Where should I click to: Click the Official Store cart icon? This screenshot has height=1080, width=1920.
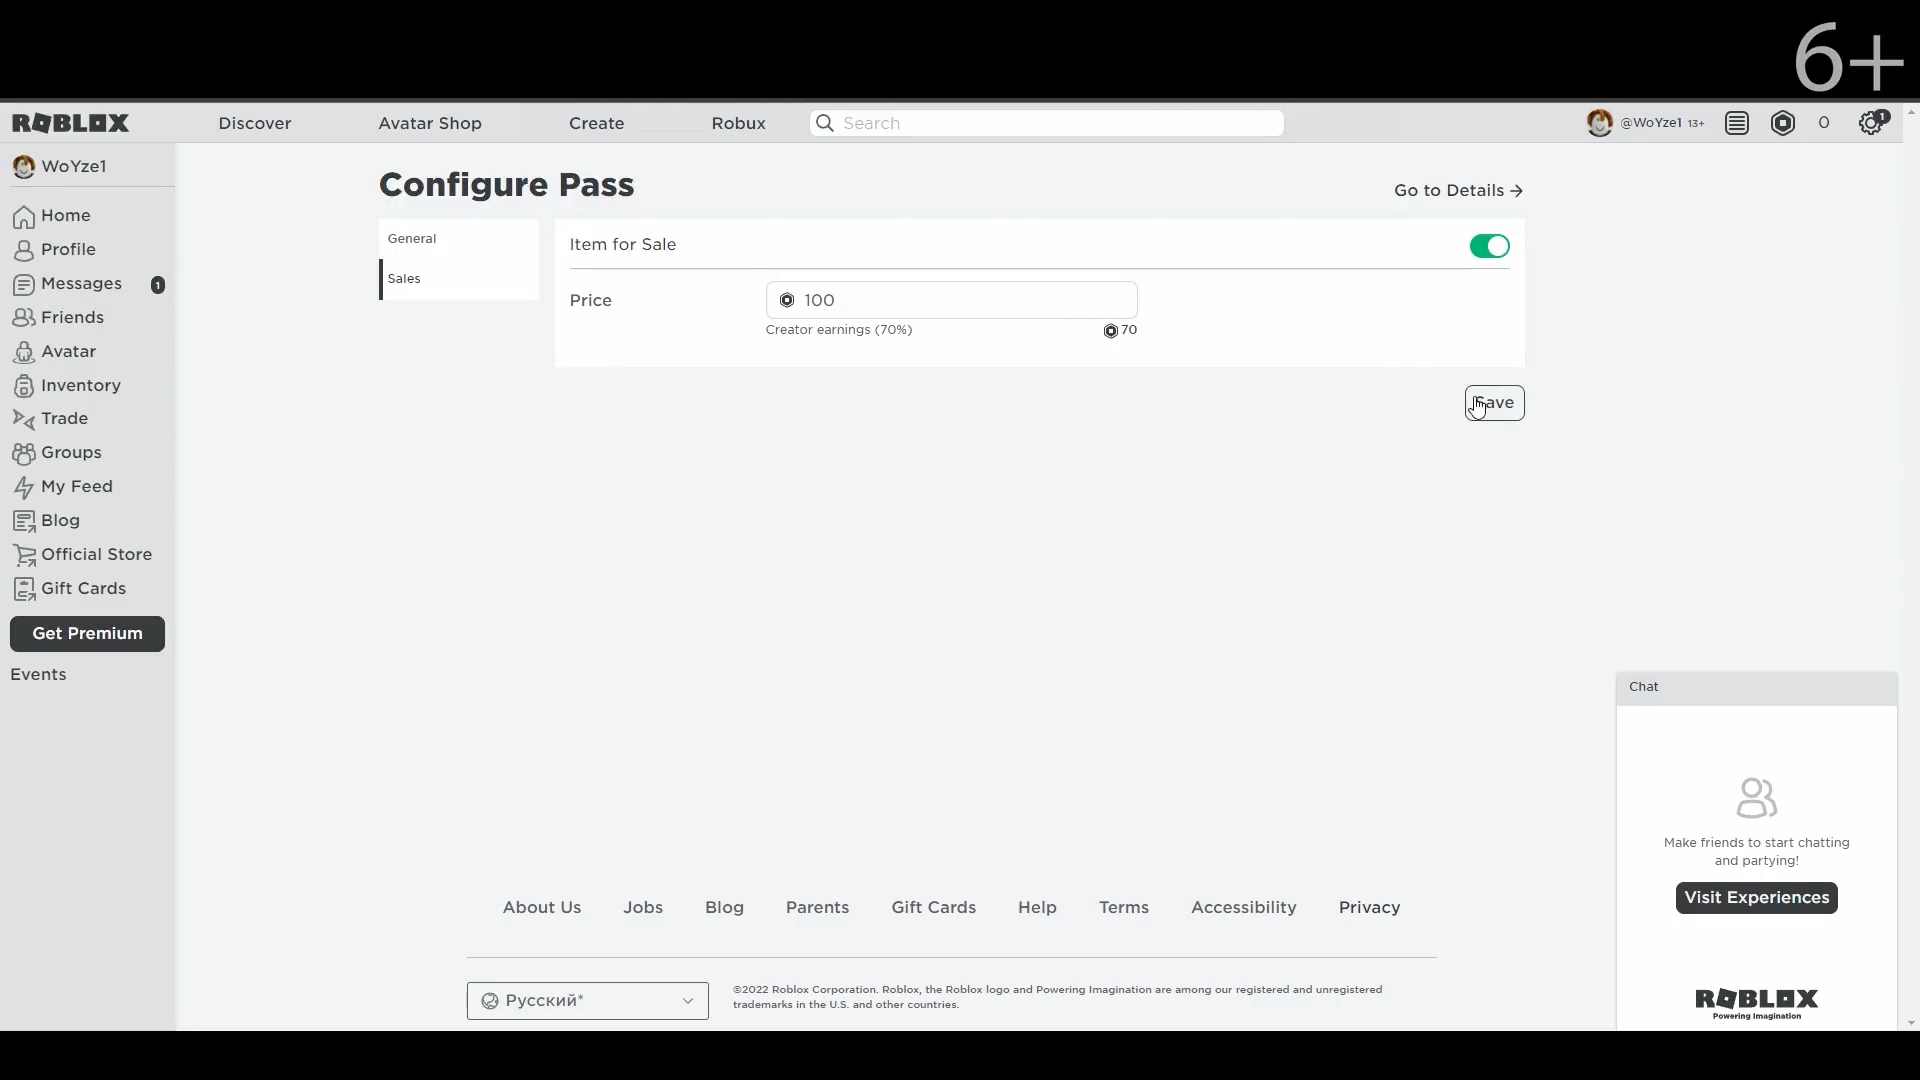24,555
